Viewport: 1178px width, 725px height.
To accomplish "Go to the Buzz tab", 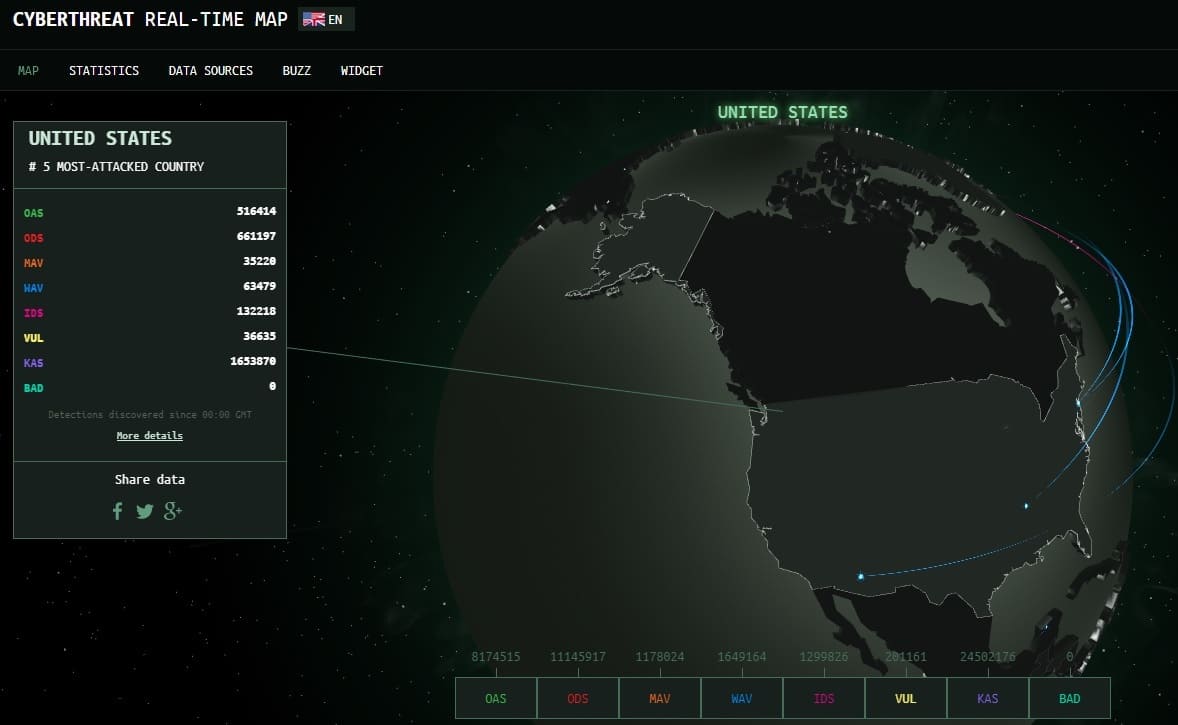I will (297, 71).
